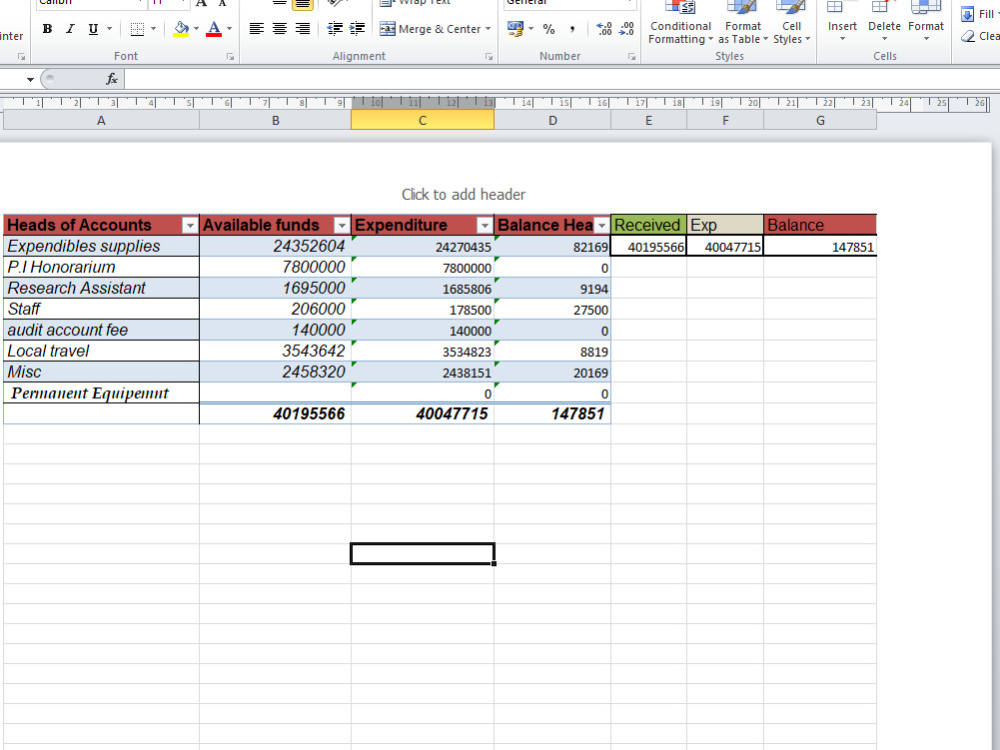This screenshot has height=750, width=1000.
Task: Apply percent style
Action: [x=548, y=29]
